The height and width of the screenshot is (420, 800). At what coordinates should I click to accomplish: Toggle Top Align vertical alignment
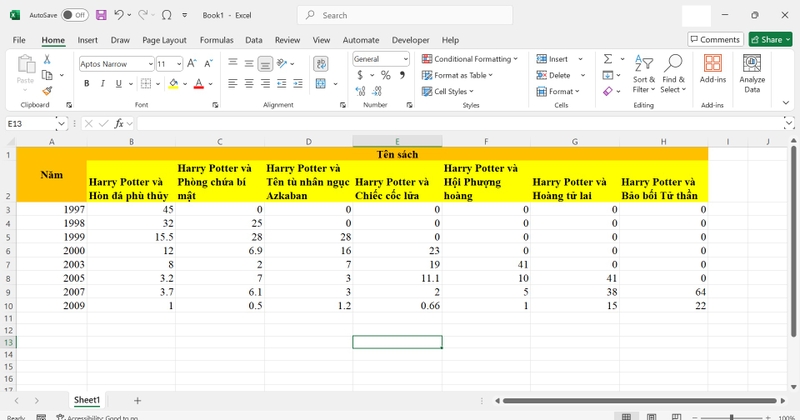(x=233, y=64)
